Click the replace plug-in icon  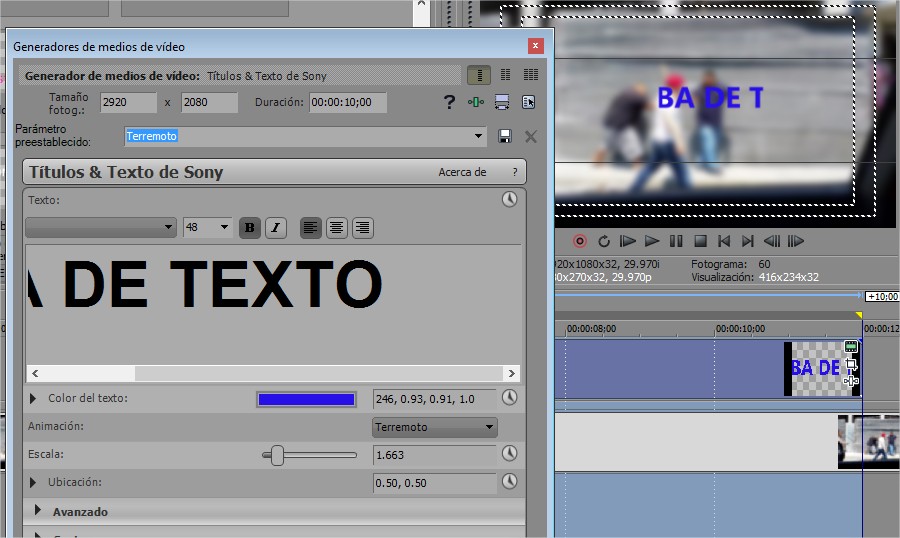529,102
